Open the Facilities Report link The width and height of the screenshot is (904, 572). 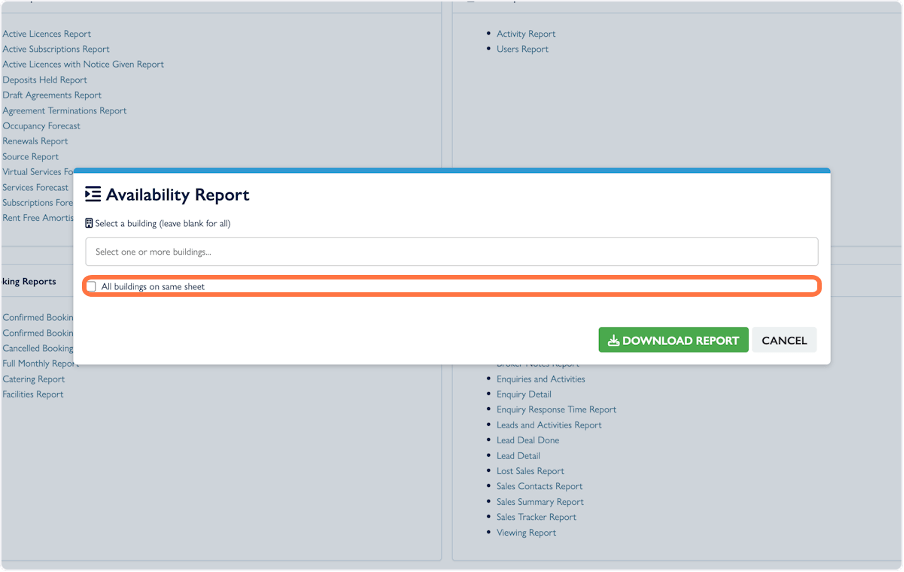click(33, 394)
